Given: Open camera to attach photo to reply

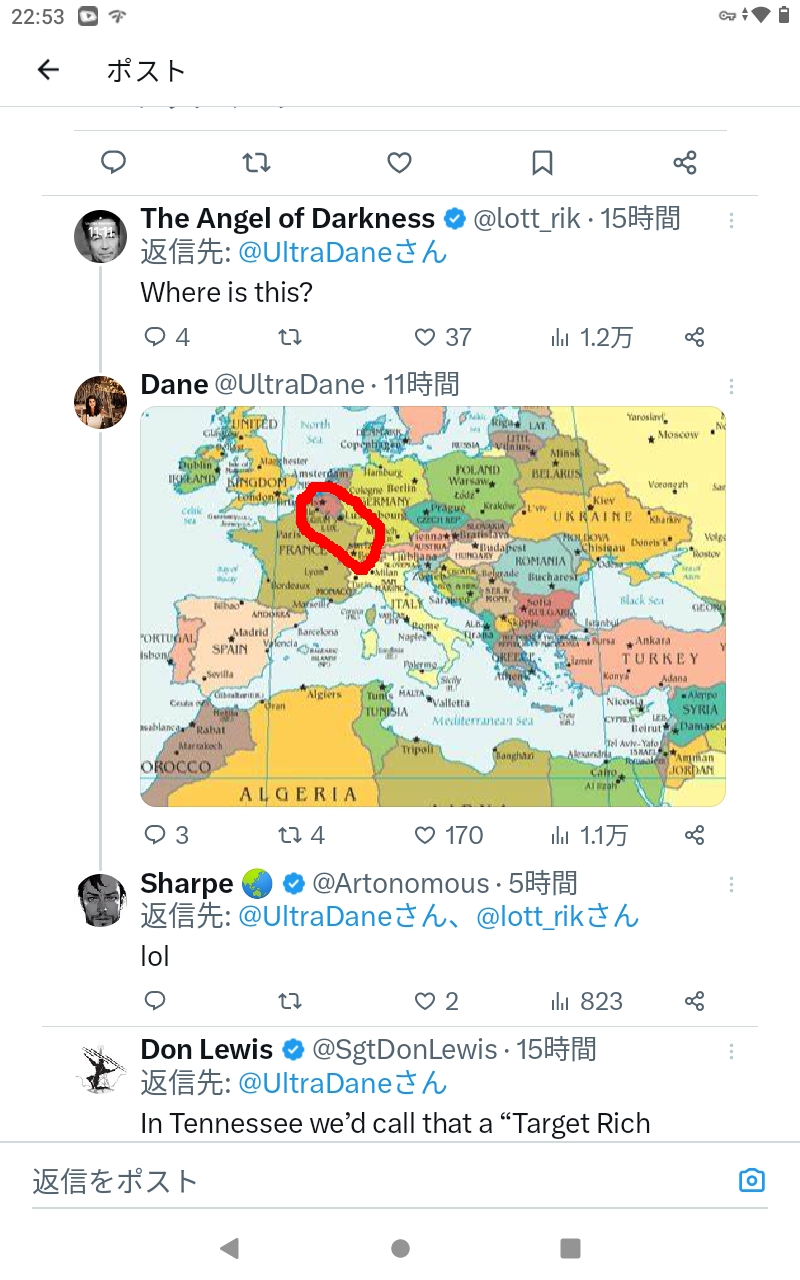Looking at the screenshot, I should (x=751, y=1181).
